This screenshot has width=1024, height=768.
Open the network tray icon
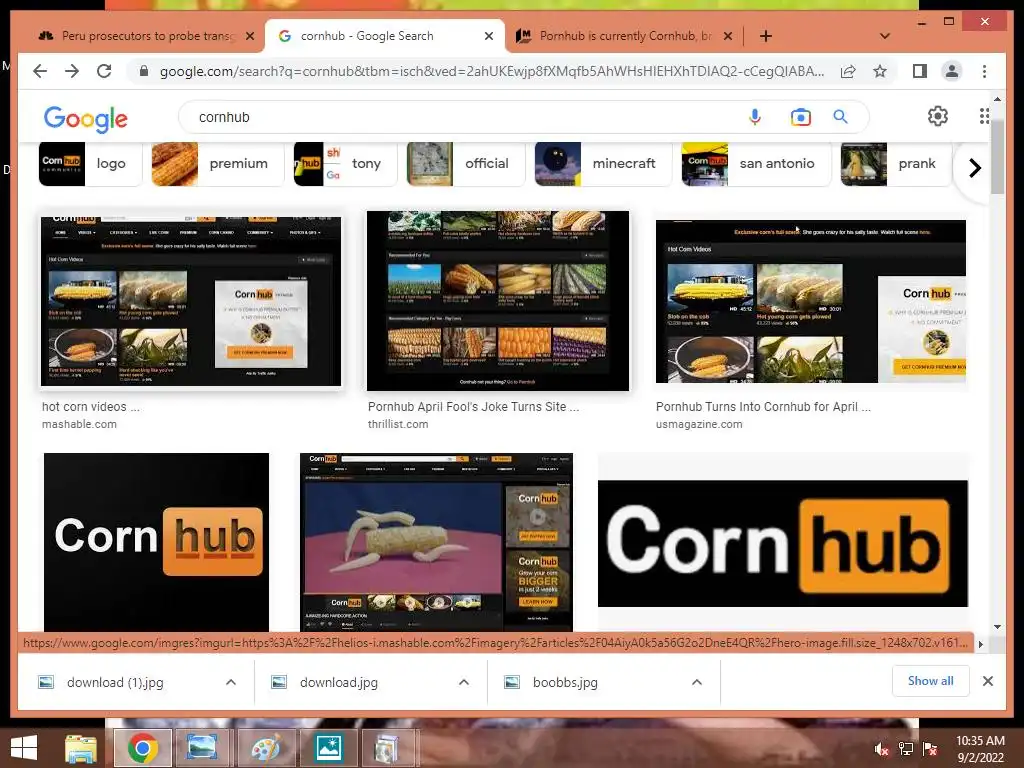[906, 749]
